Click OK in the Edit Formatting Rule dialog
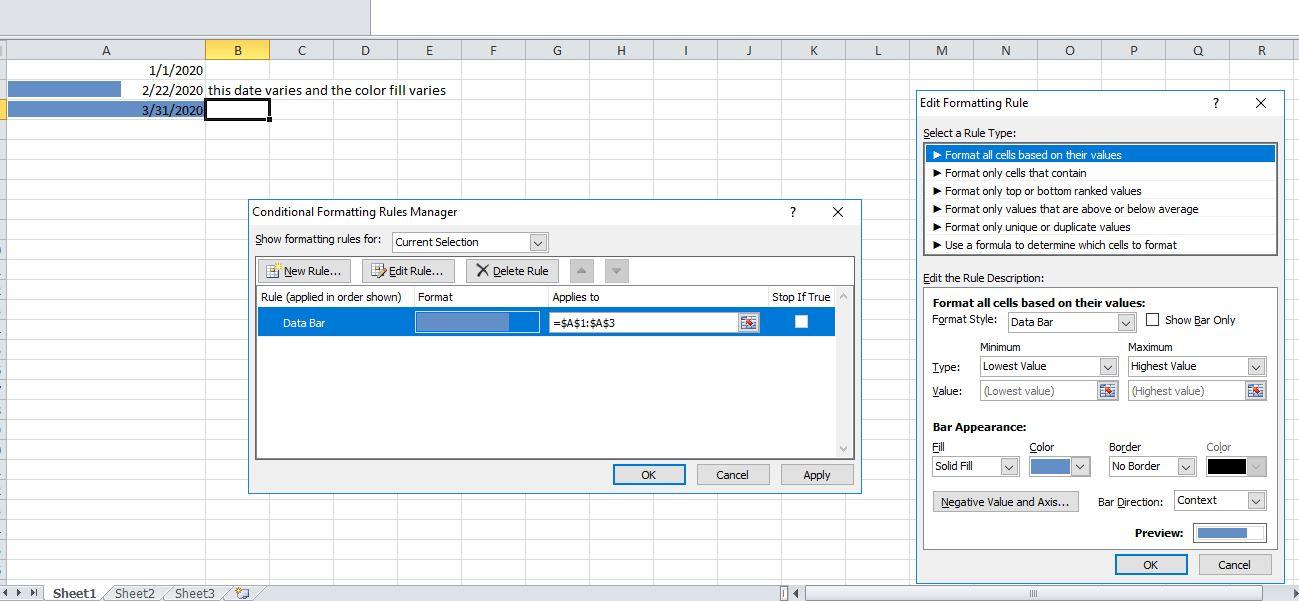 tap(1151, 565)
